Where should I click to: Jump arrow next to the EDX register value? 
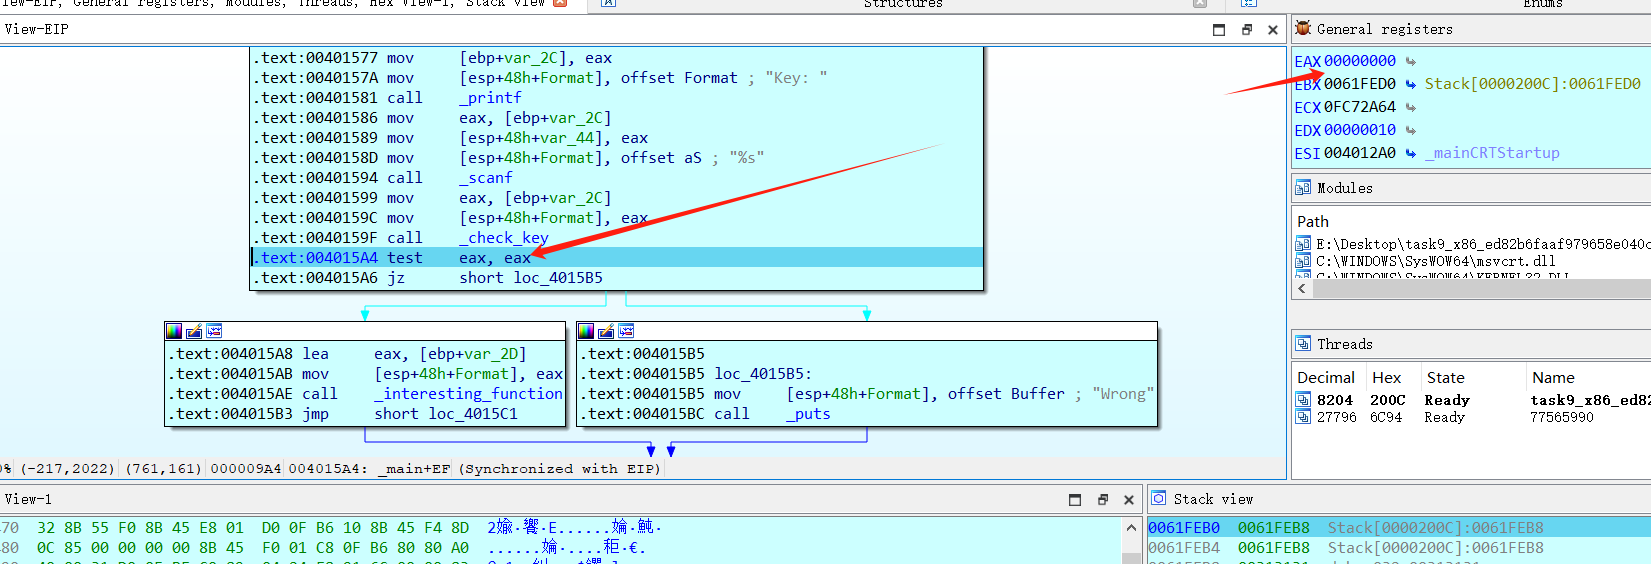(x=1411, y=130)
